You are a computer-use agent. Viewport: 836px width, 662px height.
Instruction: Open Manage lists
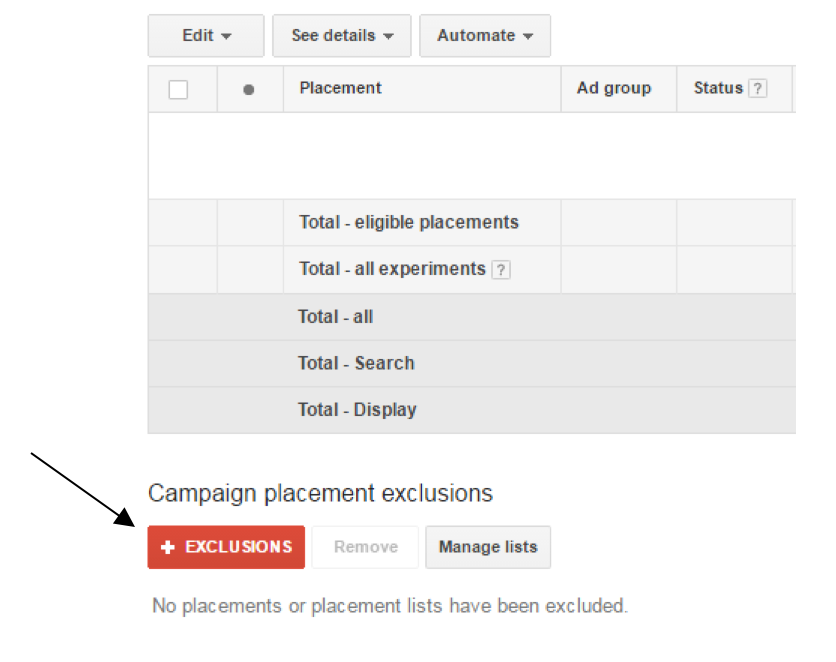(488, 547)
